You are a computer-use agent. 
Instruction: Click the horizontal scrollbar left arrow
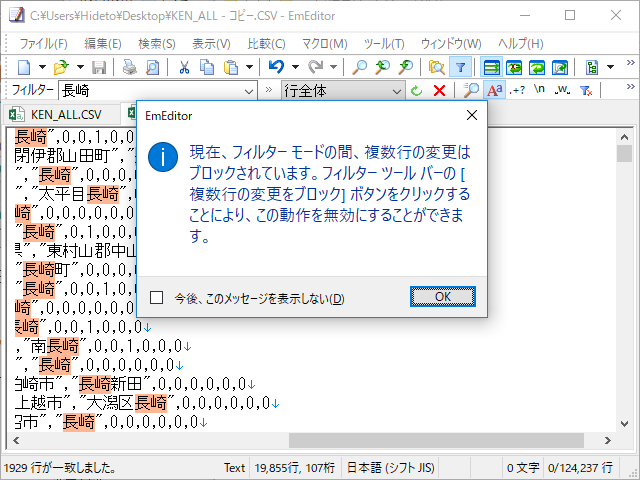coord(16,440)
